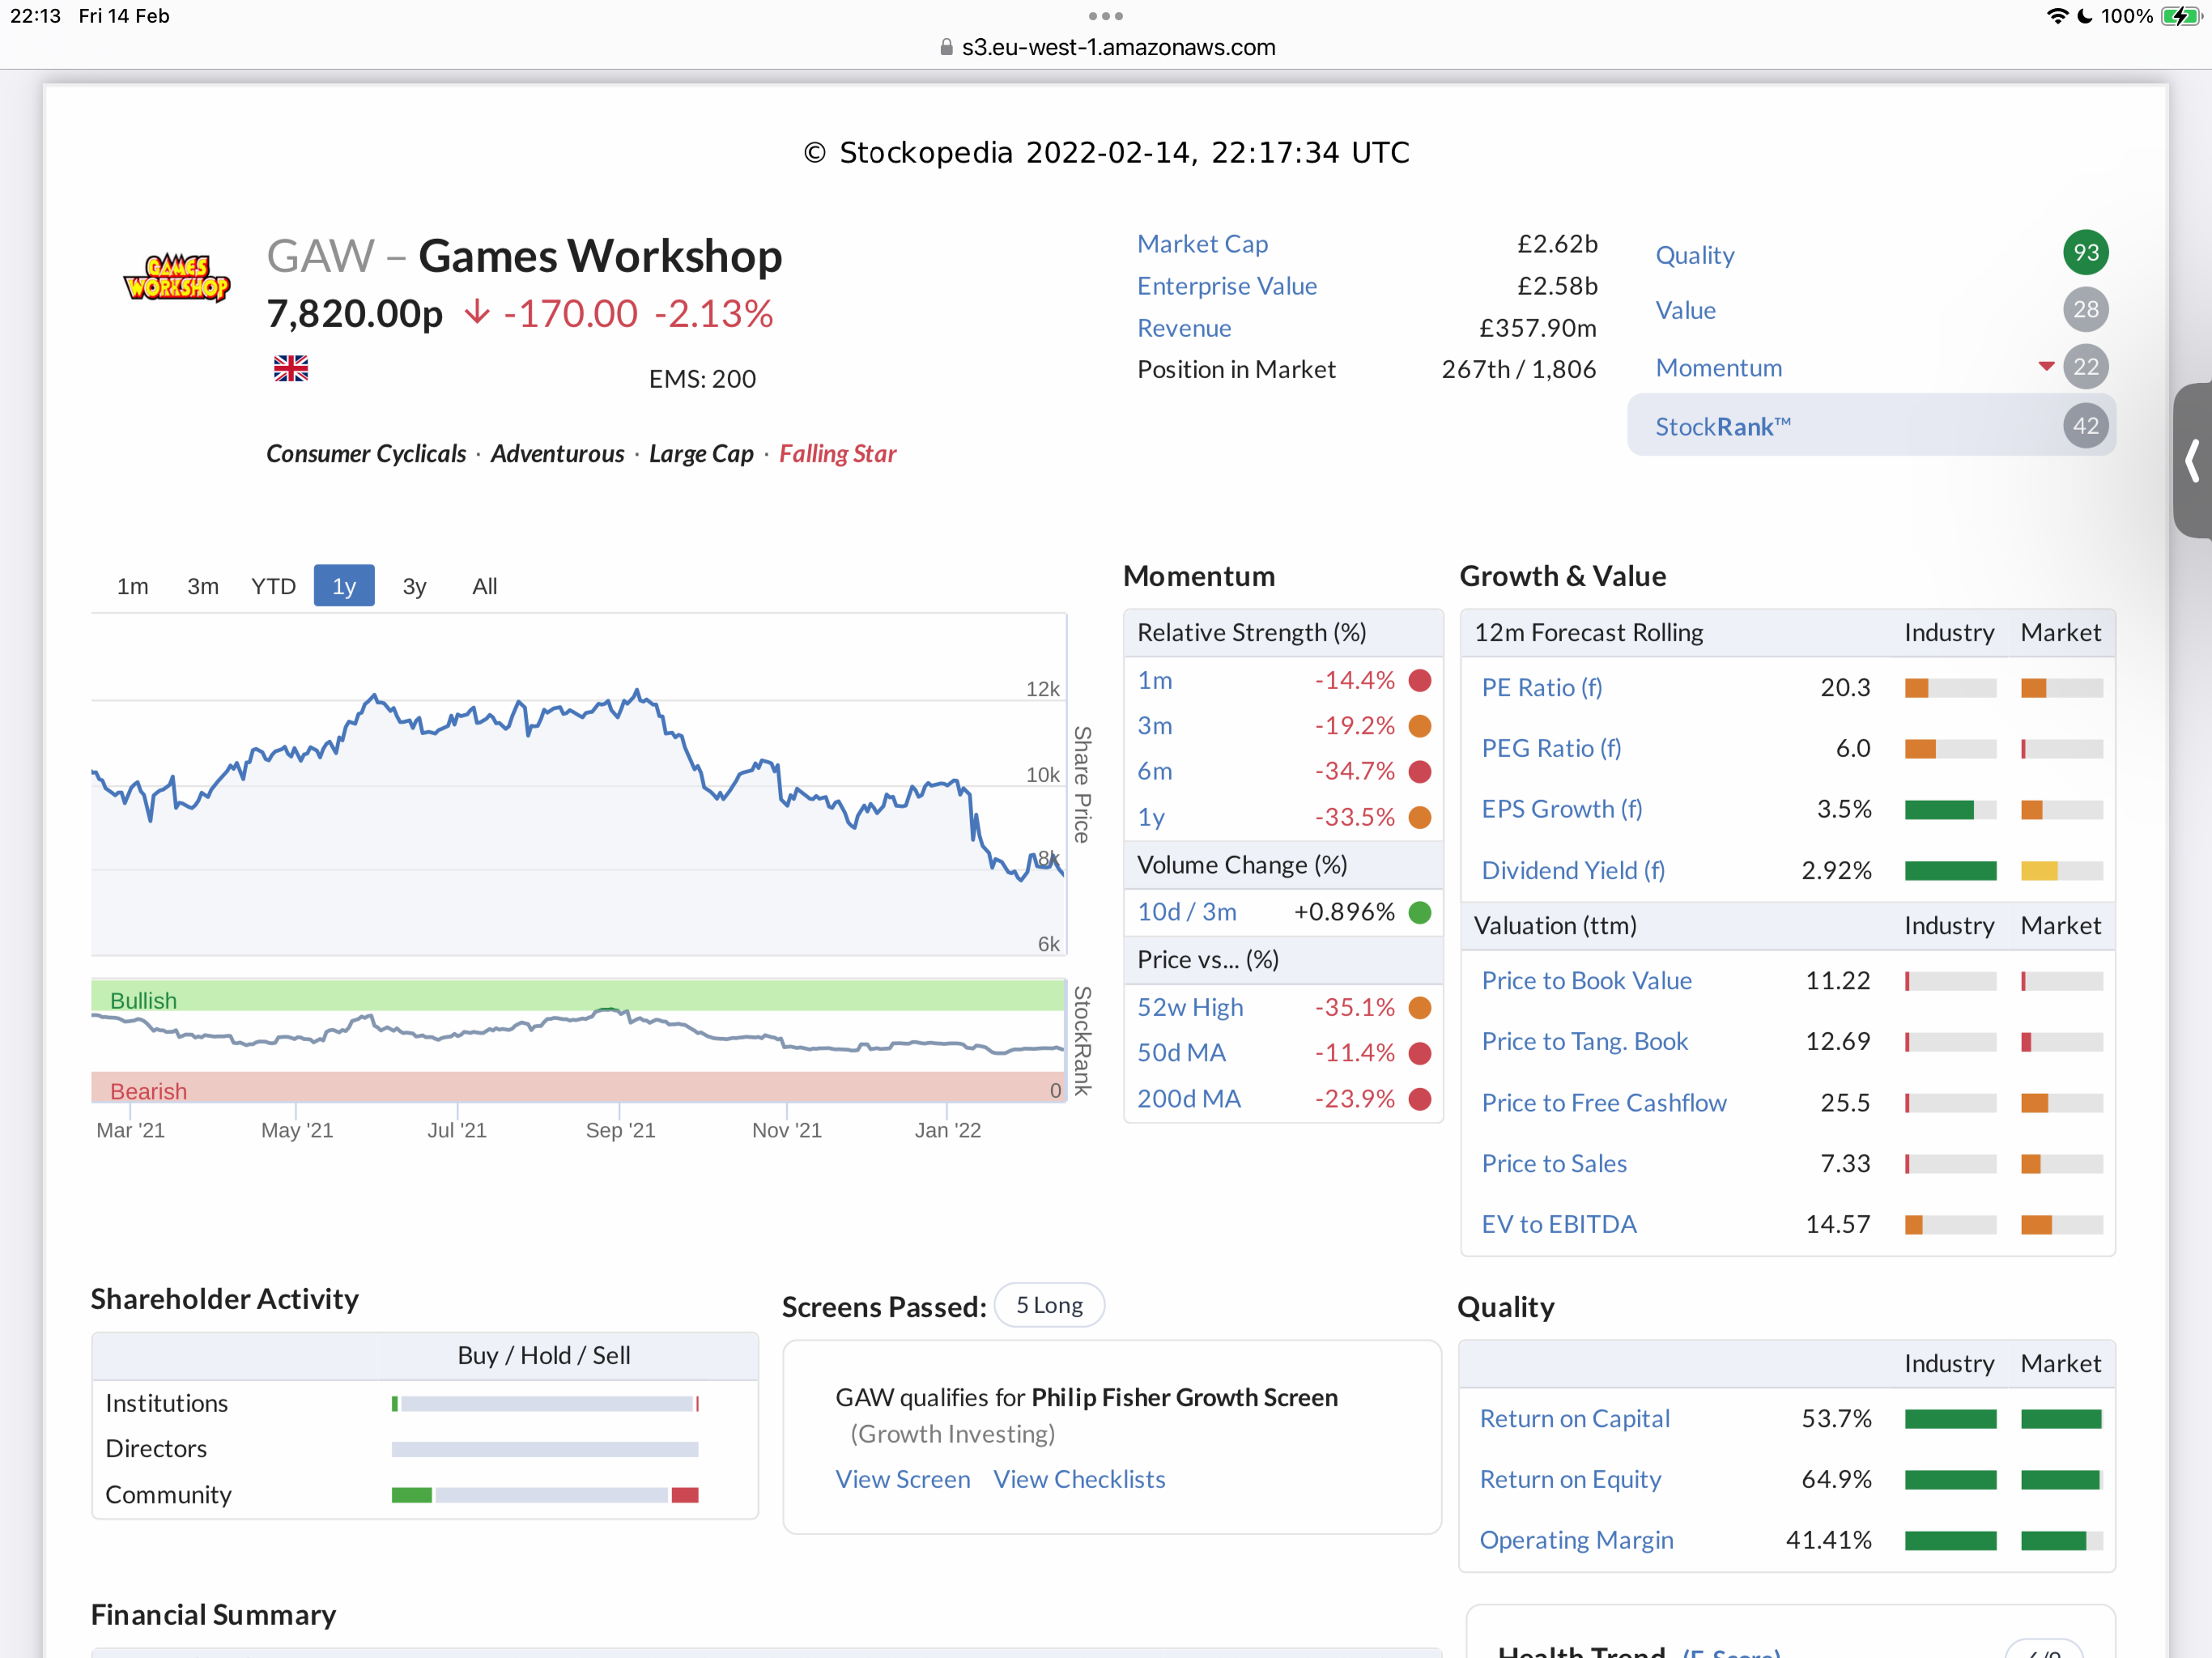This screenshot has width=2212, height=1658.
Task: Click the Value score 28 badge
Action: coord(2085,310)
